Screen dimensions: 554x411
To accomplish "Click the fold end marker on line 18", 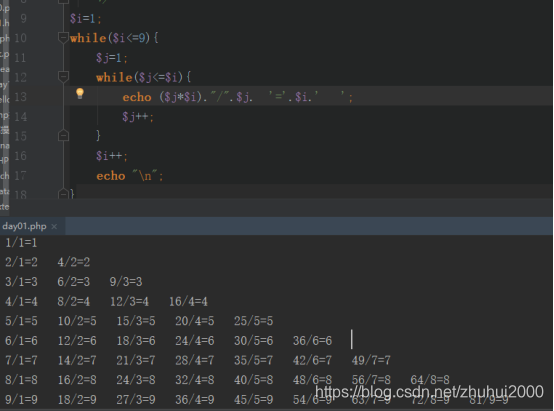I will point(63,194).
